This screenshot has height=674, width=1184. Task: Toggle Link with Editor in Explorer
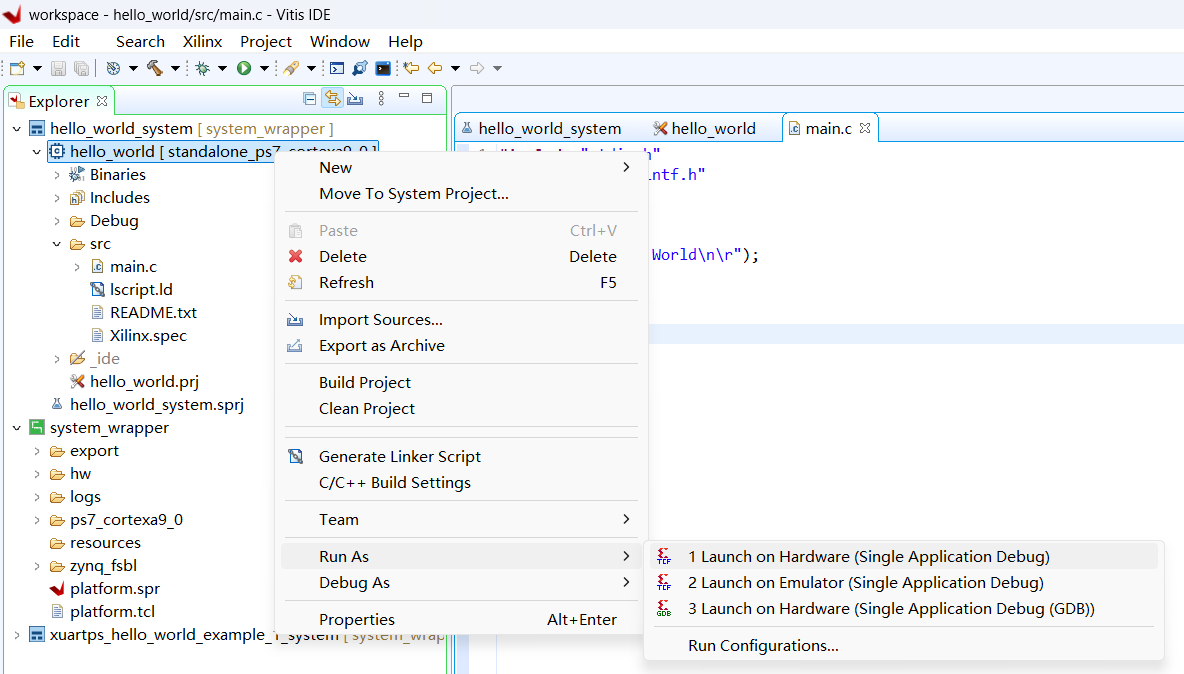(332, 98)
